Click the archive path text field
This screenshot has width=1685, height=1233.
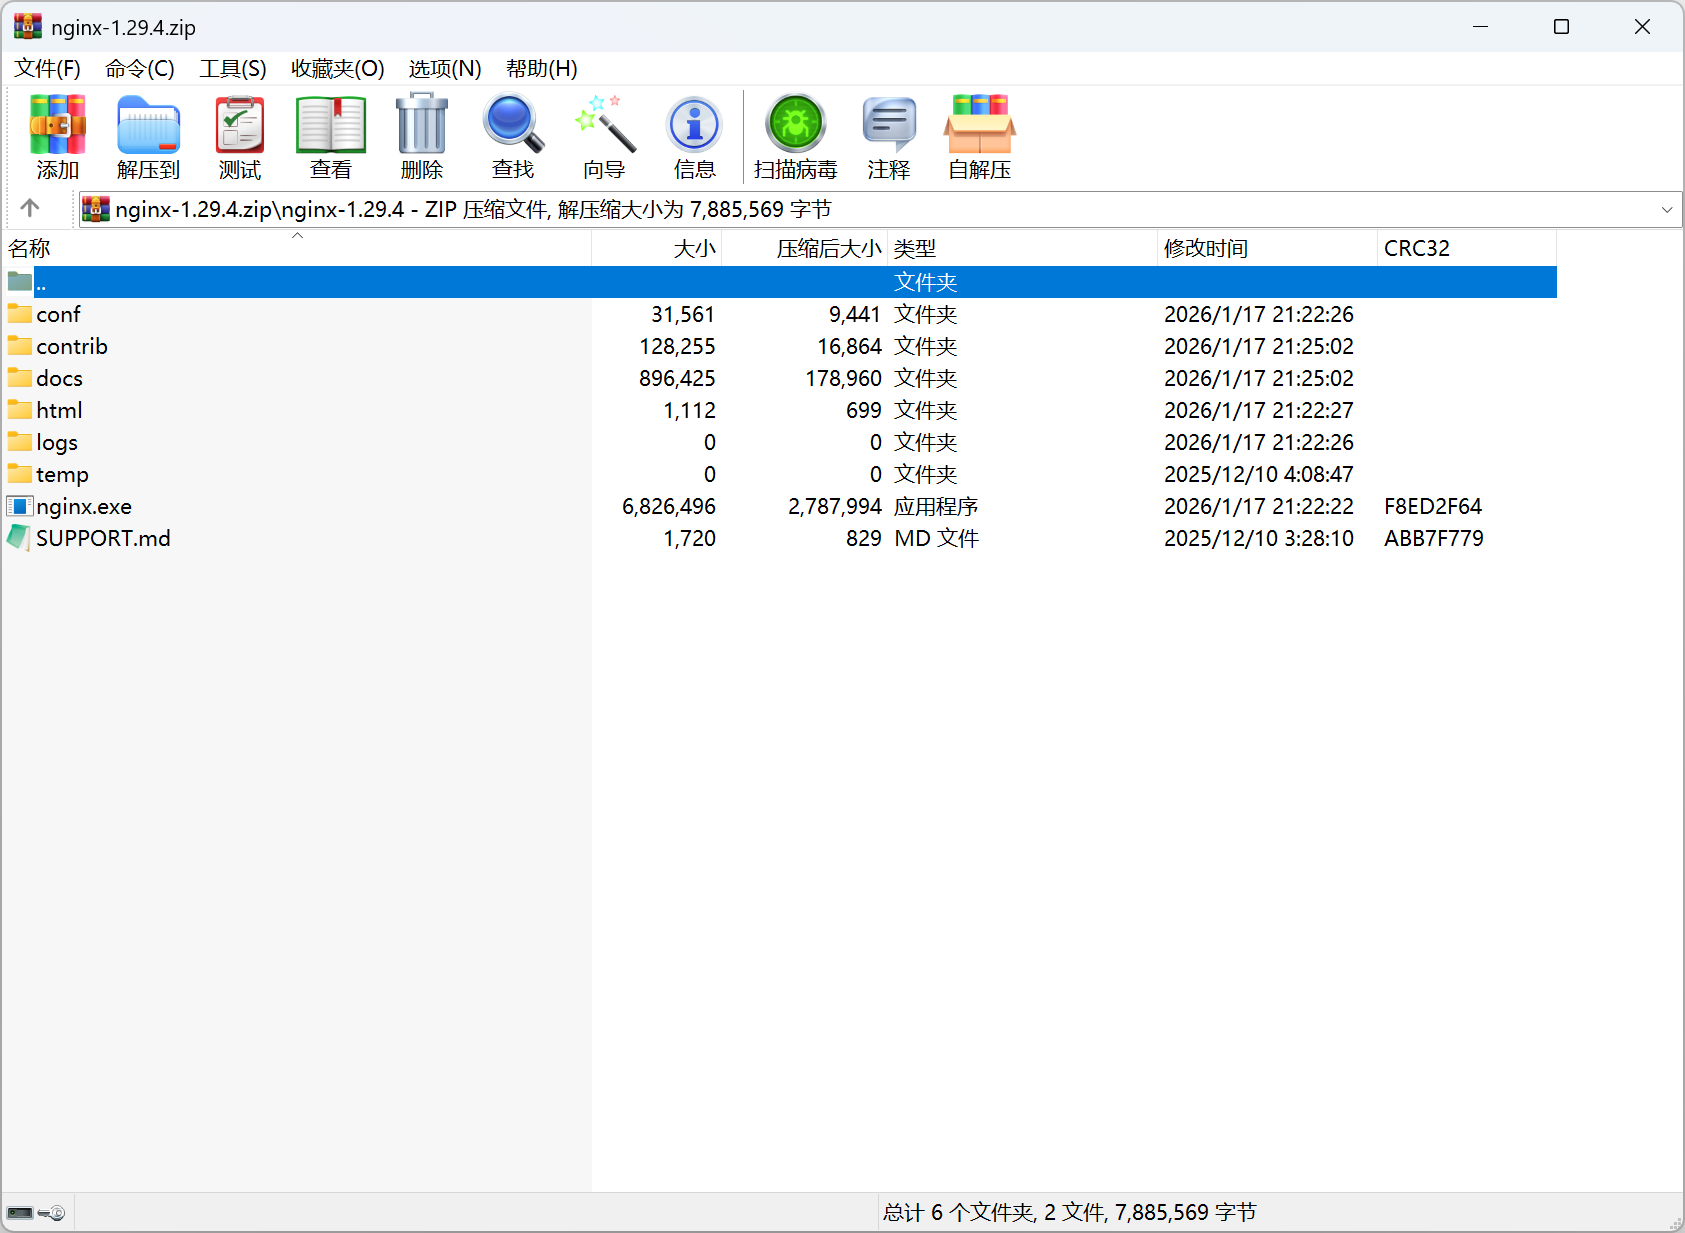tap(880, 209)
